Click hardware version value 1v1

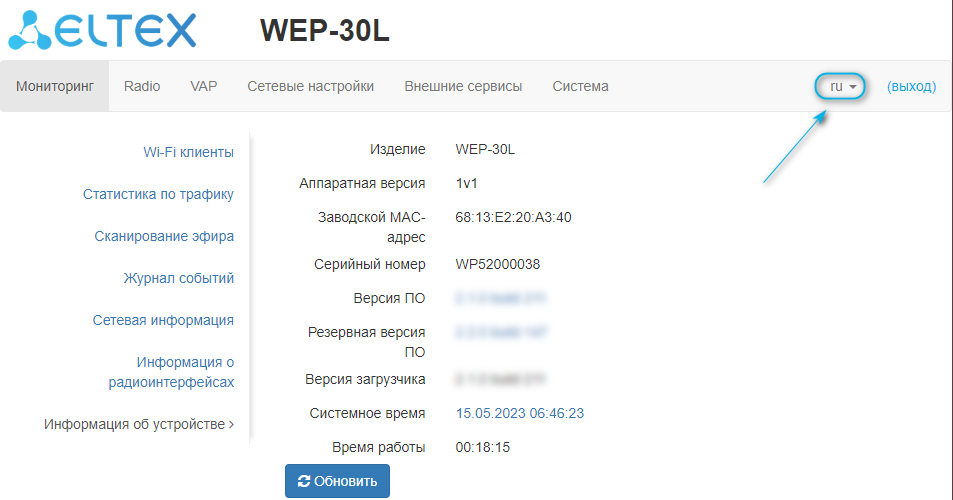tap(466, 183)
